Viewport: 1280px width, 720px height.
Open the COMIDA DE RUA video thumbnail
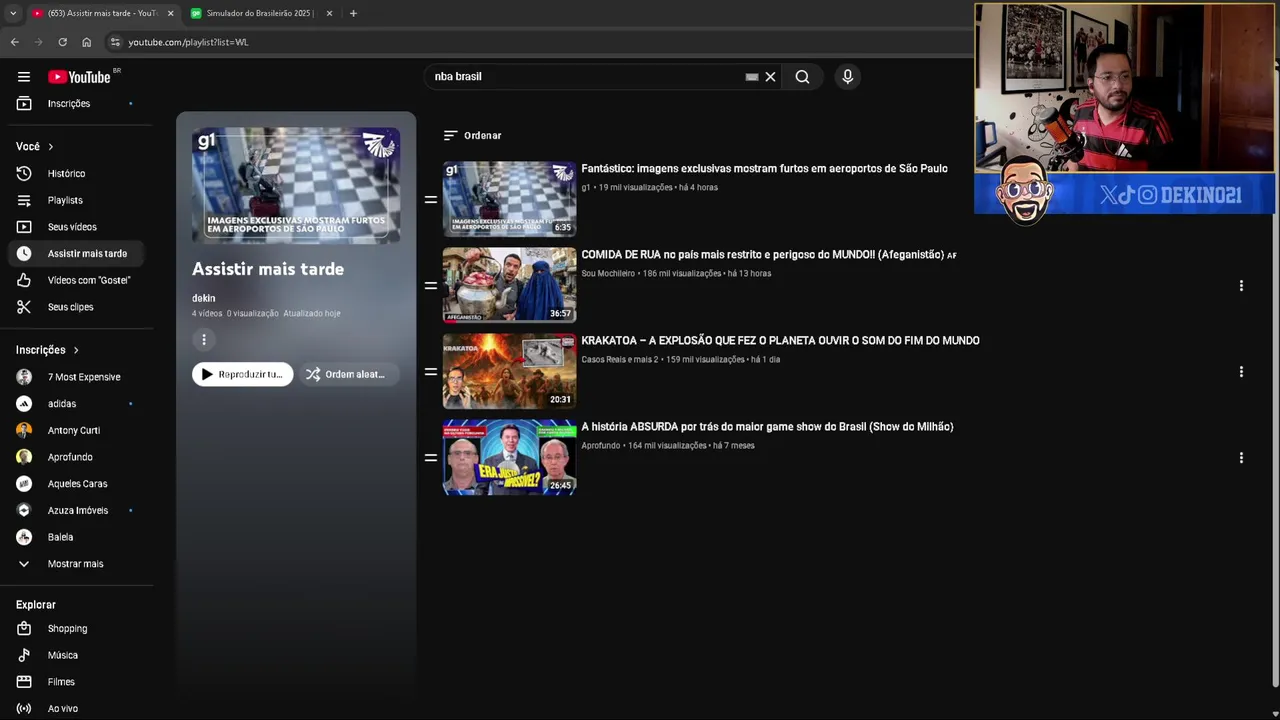point(510,285)
